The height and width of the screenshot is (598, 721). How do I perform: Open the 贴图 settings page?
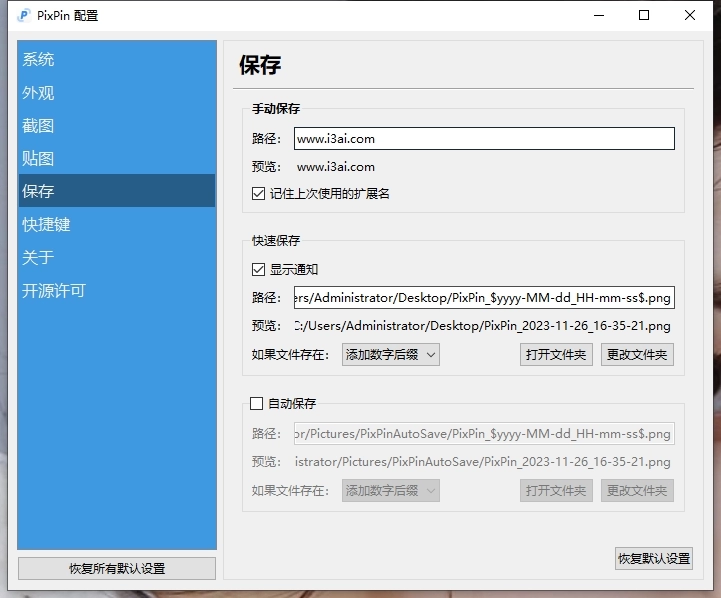tap(116, 159)
